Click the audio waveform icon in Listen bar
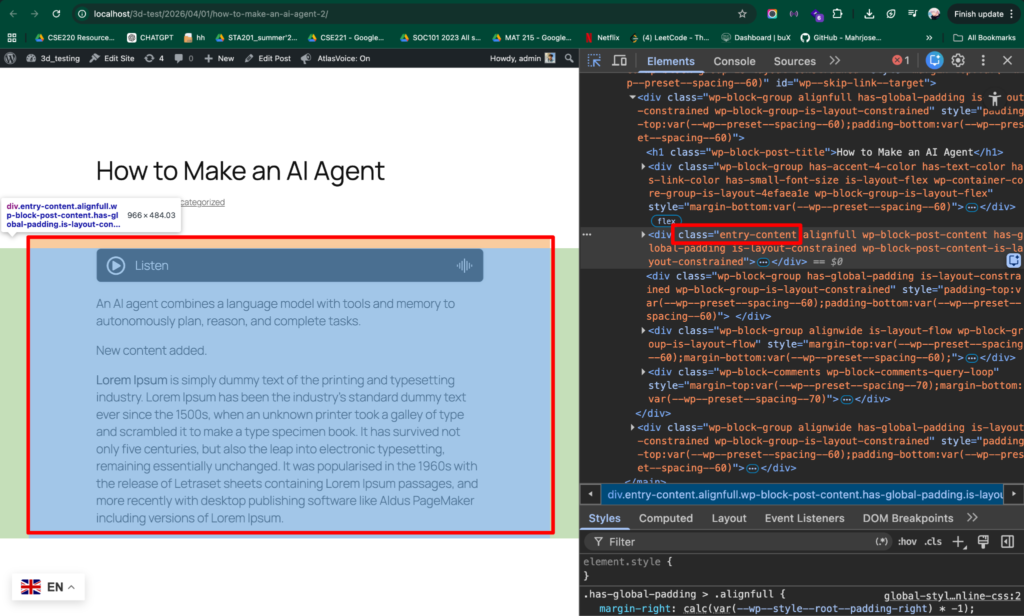Screen dimensions: 1024x616 coord(464,265)
